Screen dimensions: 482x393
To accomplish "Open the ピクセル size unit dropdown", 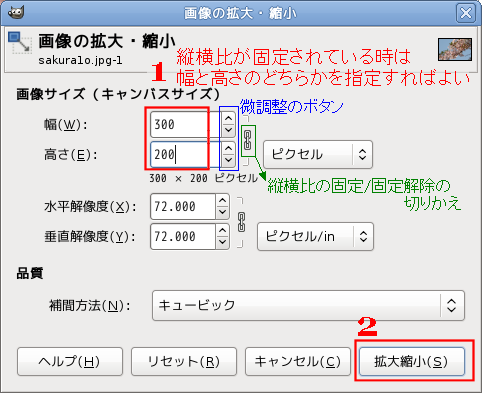I will click(x=318, y=154).
